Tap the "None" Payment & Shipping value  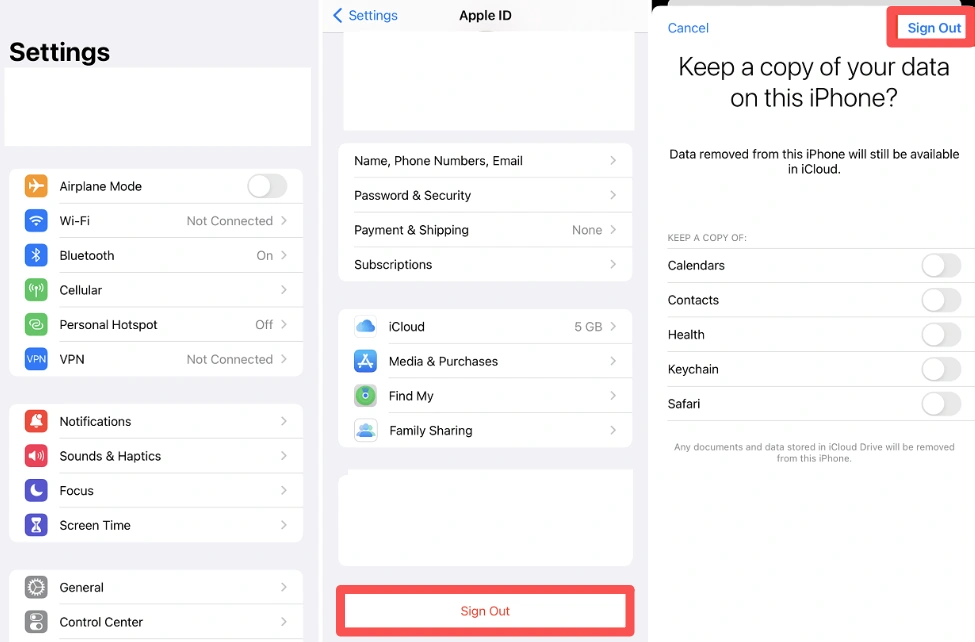(587, 230)
